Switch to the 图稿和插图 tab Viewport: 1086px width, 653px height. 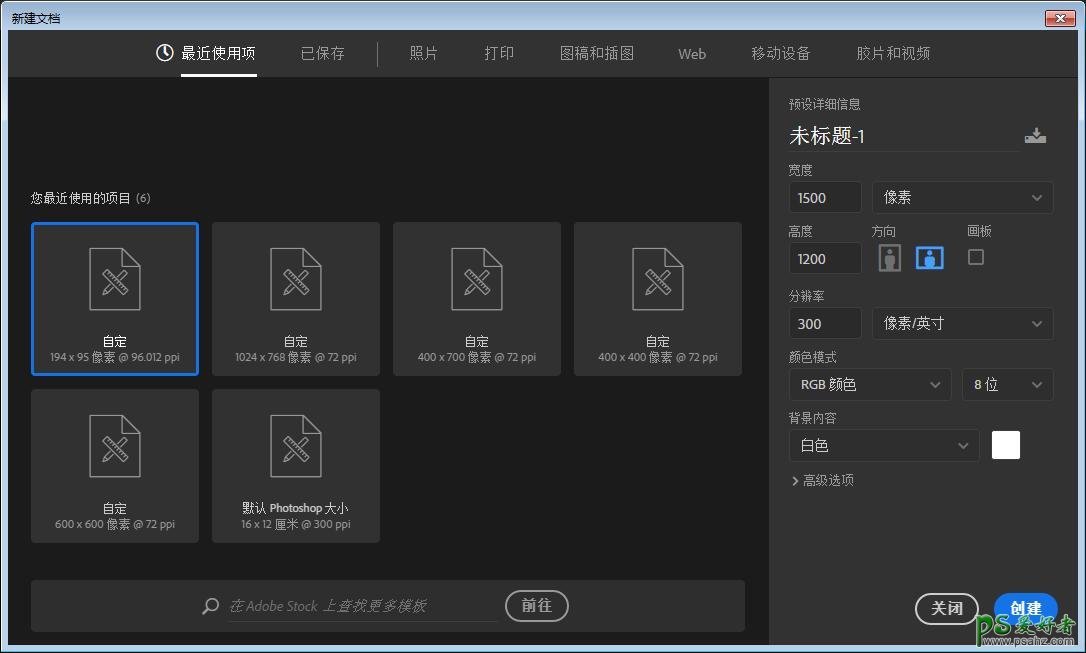point(597,53)
